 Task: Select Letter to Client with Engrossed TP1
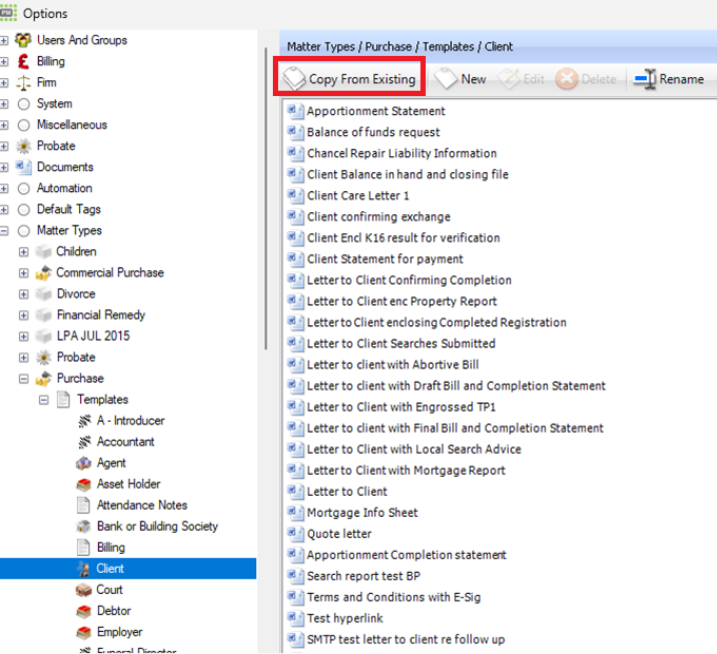click(401, 407)
